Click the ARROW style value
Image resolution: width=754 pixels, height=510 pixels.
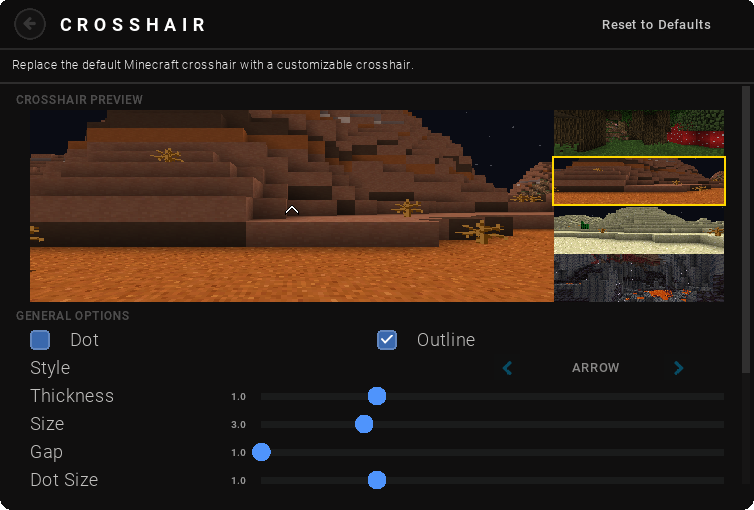[x=595, y=368]
